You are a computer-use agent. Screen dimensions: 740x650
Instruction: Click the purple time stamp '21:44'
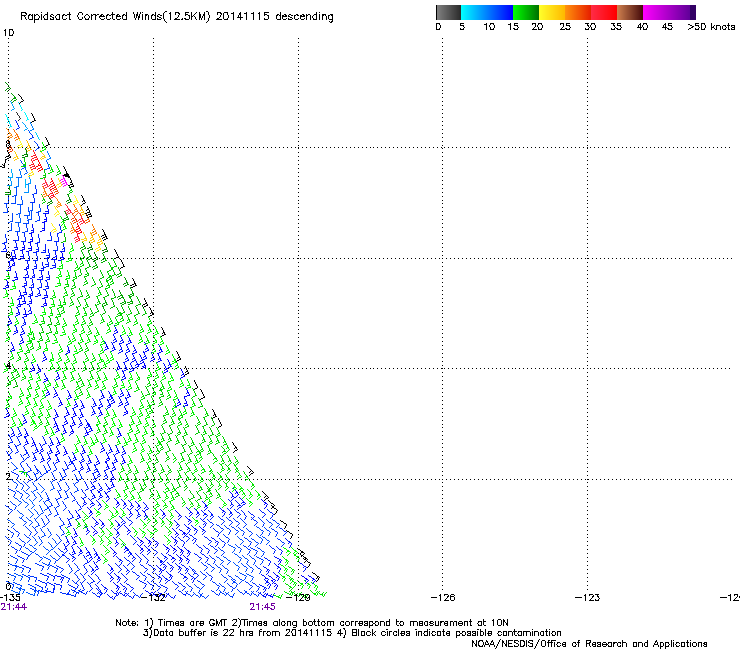[x=14, y=607]
